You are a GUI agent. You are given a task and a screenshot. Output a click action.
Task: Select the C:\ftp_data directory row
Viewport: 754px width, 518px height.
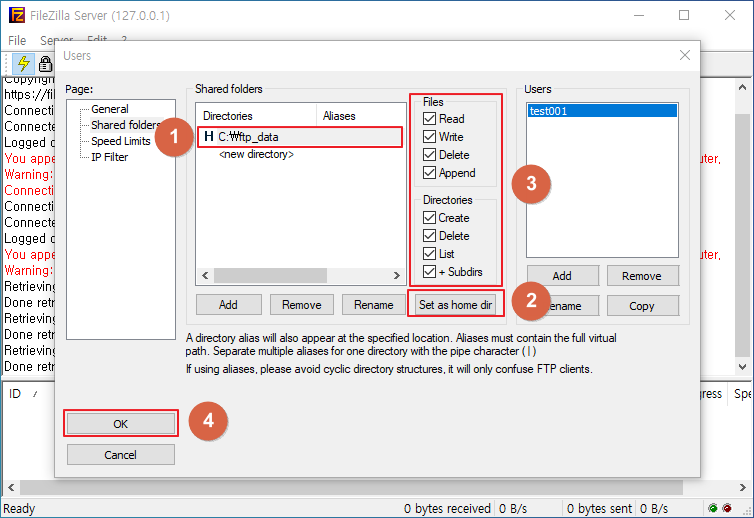coord(300,137)
